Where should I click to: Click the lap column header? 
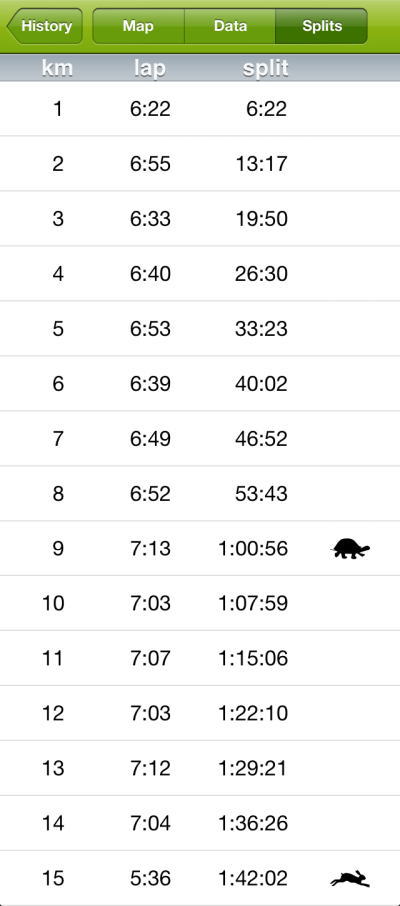150,68
